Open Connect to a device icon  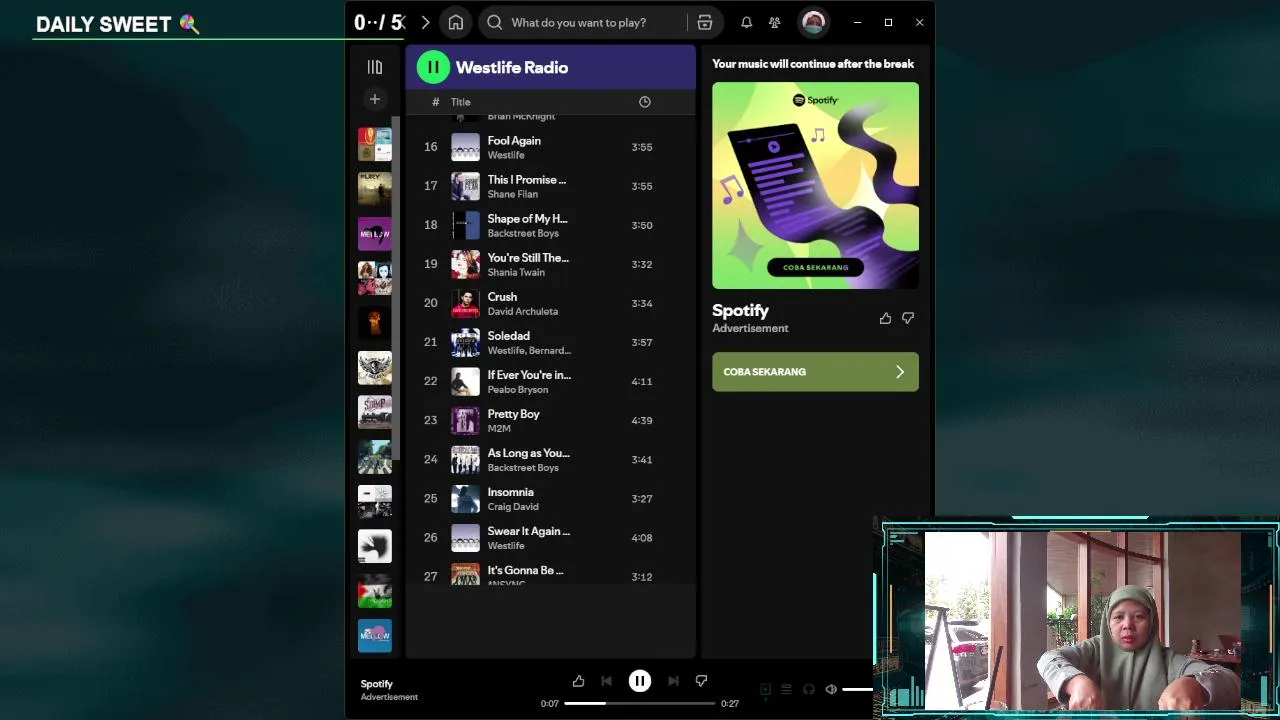coord(809,689)
